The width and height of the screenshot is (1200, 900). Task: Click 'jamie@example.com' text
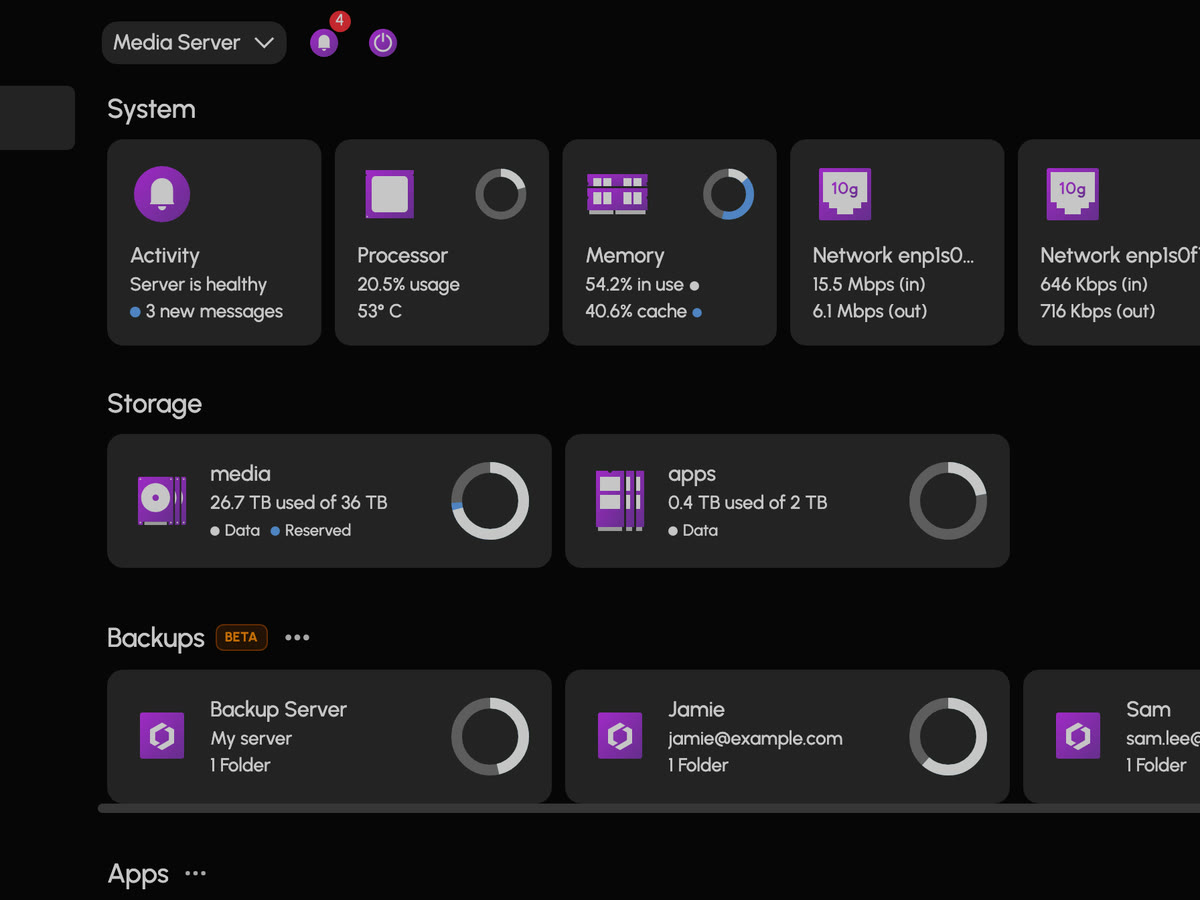755,738
